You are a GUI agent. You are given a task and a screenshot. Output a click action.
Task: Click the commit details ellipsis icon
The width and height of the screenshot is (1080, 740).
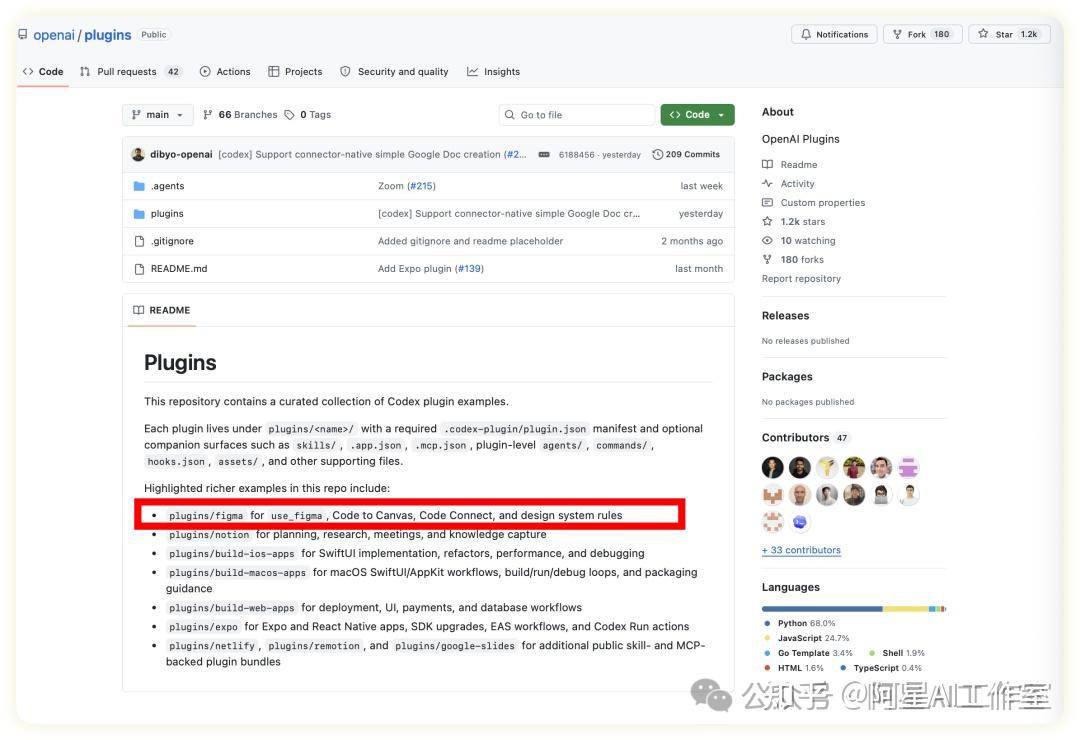543,154
